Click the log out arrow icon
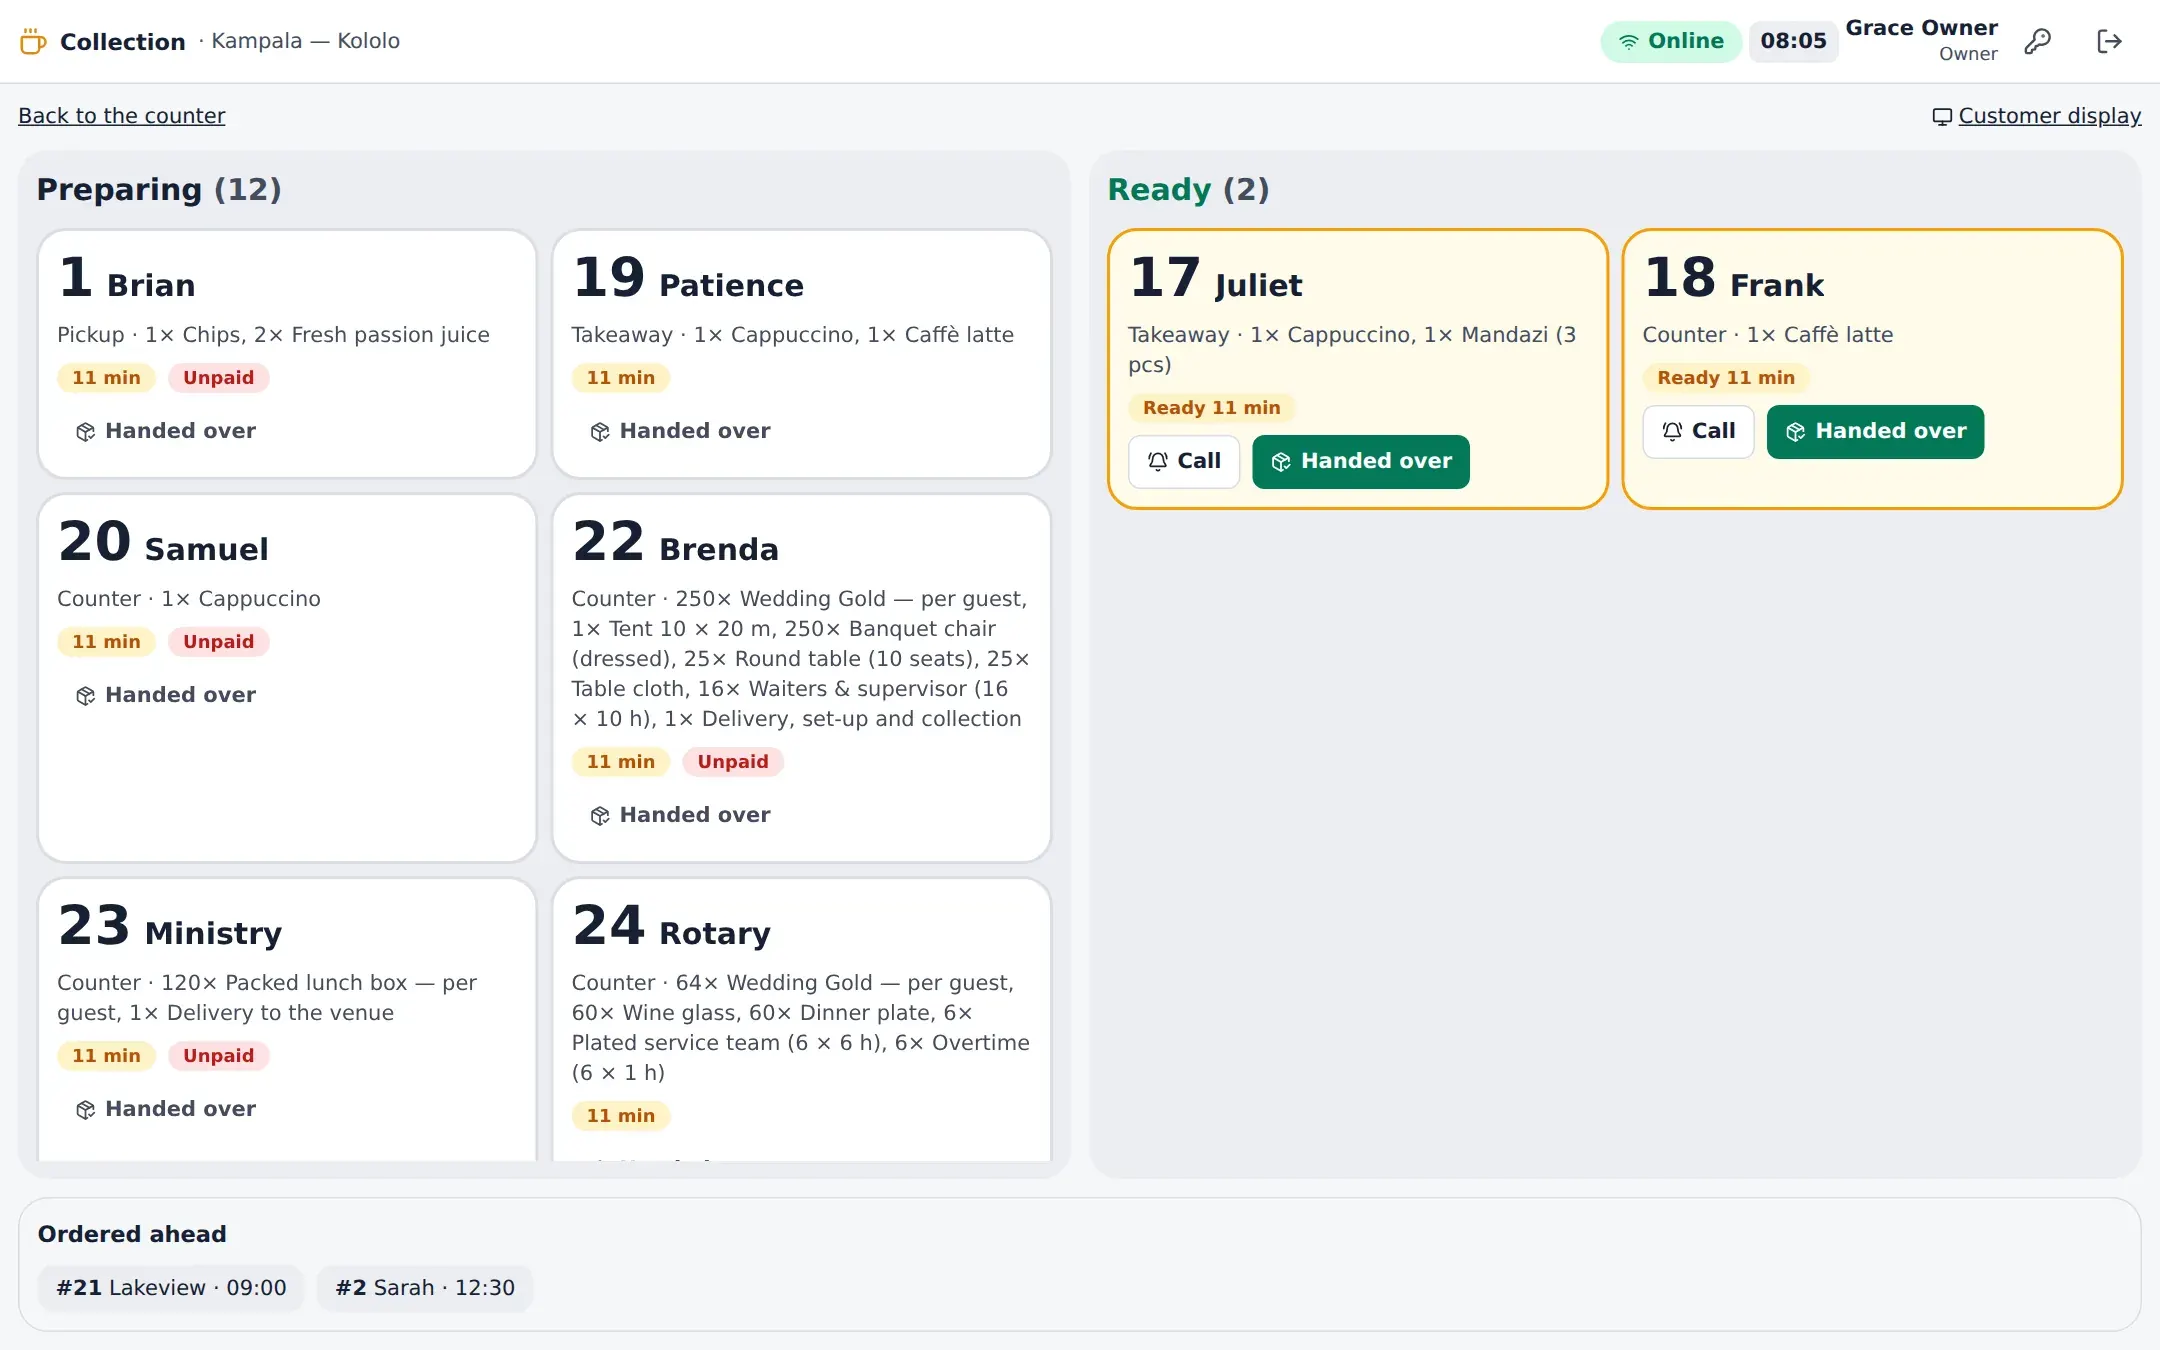The width and height of the screenshot is (2160, 1350). pos(2109,41)
